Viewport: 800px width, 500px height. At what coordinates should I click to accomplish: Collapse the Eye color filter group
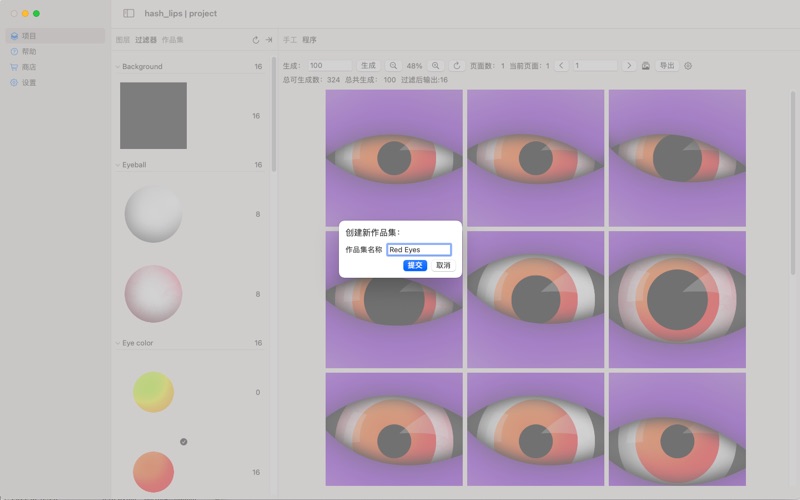117,343
